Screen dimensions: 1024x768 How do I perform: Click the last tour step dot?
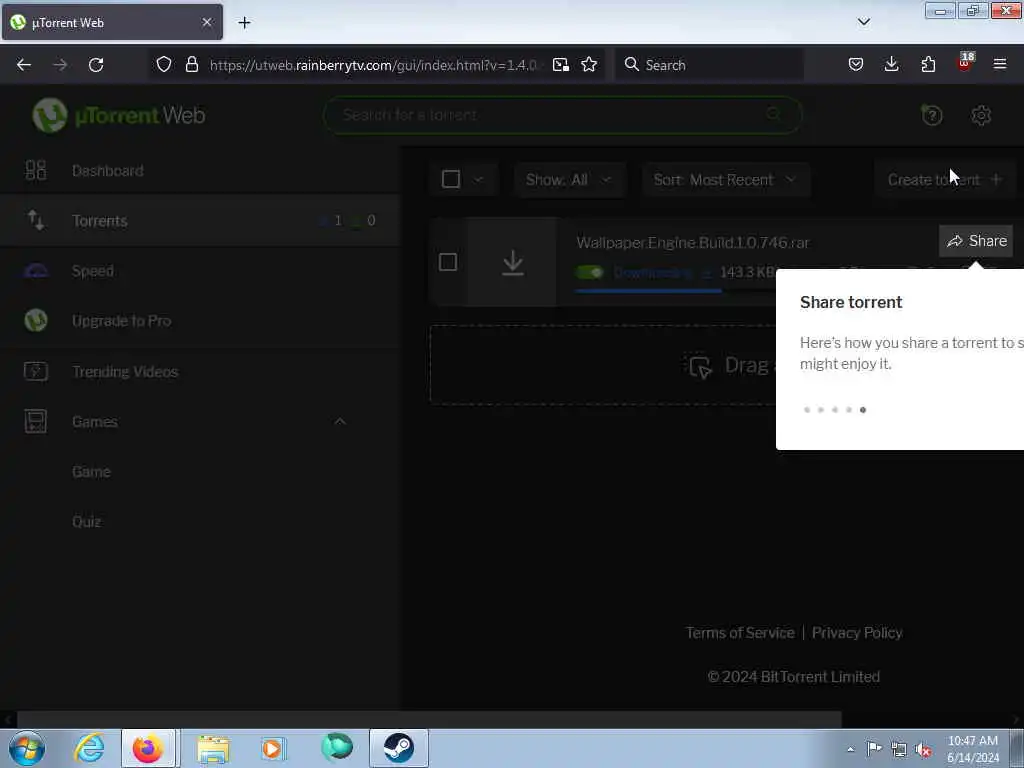click(863, 409)
